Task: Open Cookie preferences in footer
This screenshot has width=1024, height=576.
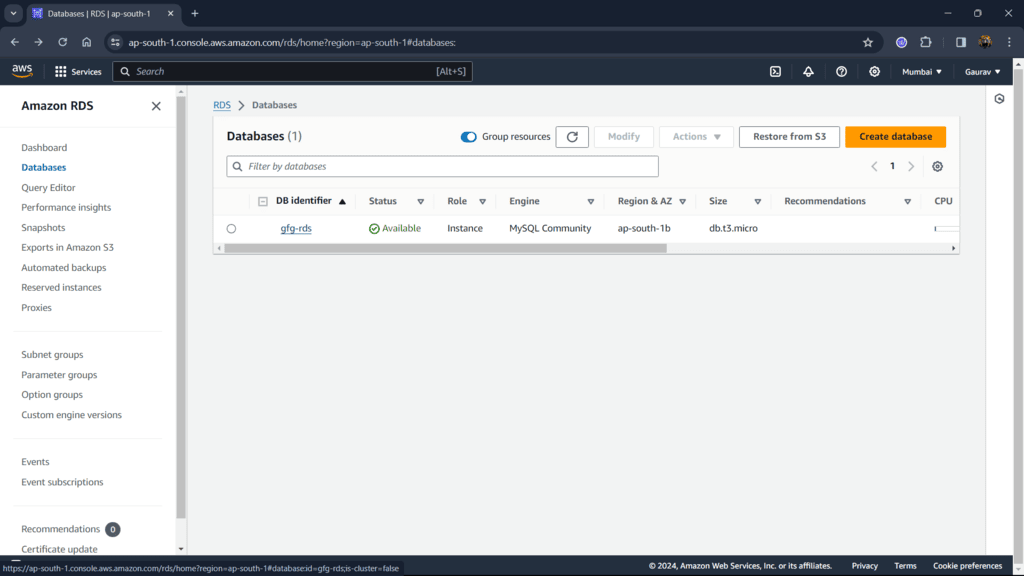Action: (x=967, y=566)
